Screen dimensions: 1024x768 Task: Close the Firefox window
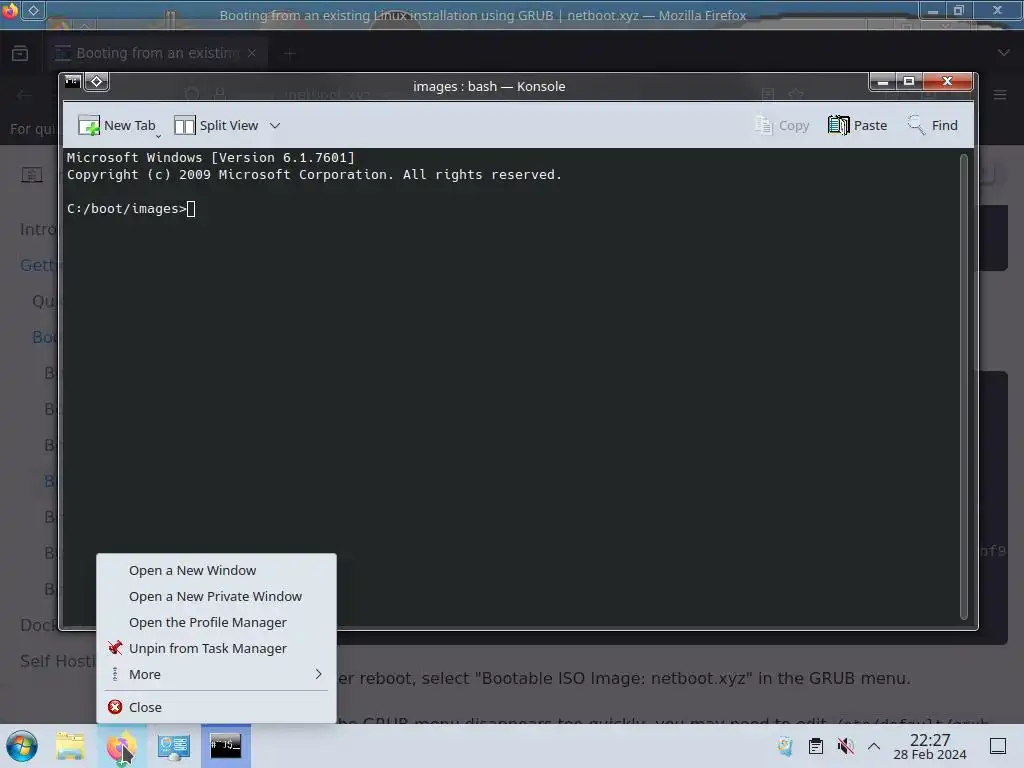tap(997, 10)
